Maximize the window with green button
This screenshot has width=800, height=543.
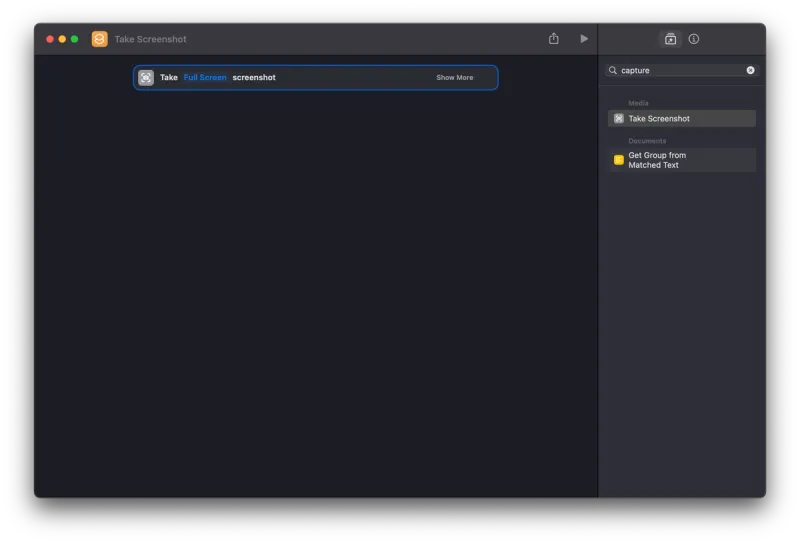click(x=74, y=39)
